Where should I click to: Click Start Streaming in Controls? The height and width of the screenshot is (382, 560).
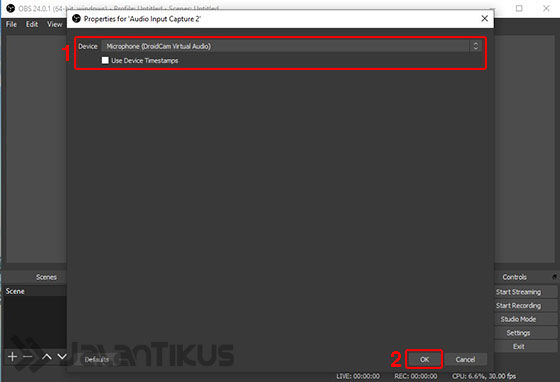(x=518, y=292)
